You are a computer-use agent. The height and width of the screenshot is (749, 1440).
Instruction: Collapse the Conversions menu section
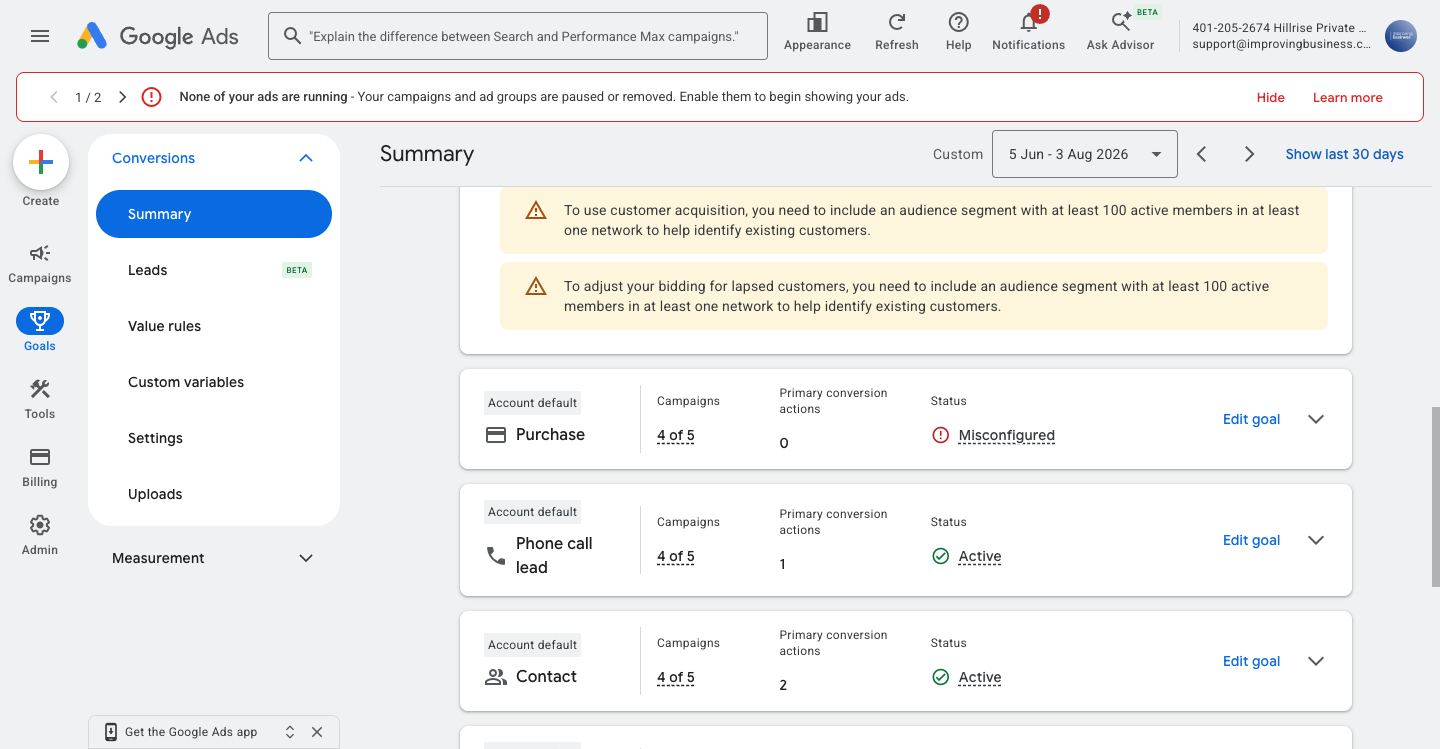tap(306, 158)
